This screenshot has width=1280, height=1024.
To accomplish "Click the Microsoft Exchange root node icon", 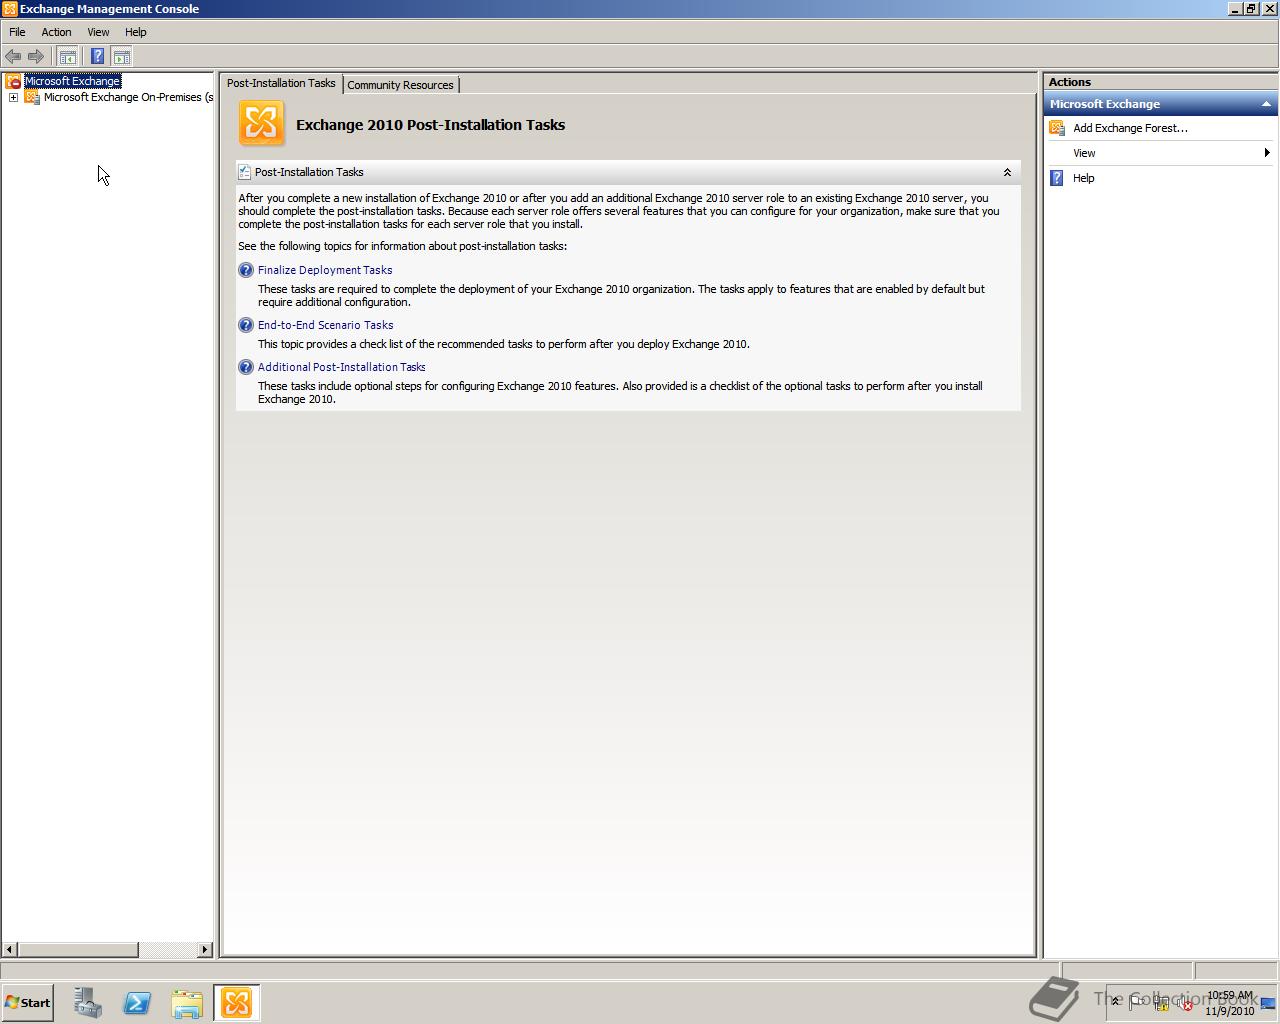I will (x=13, y=81).
